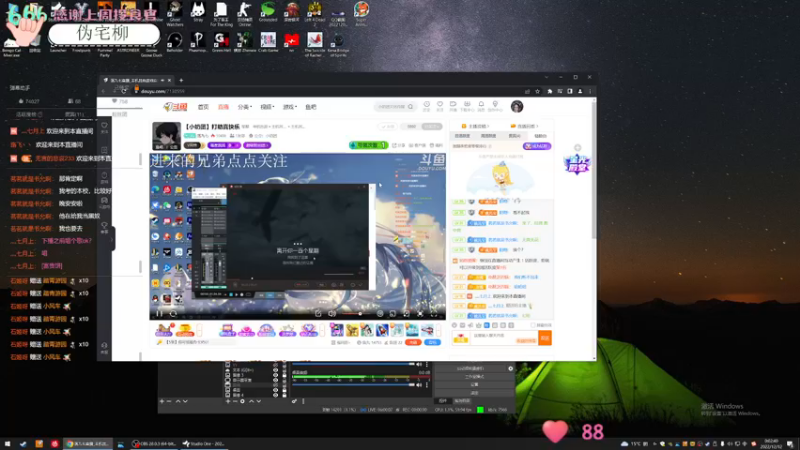
Task: Add a source with OBS plus button
Action: click(x=228, y=402)
